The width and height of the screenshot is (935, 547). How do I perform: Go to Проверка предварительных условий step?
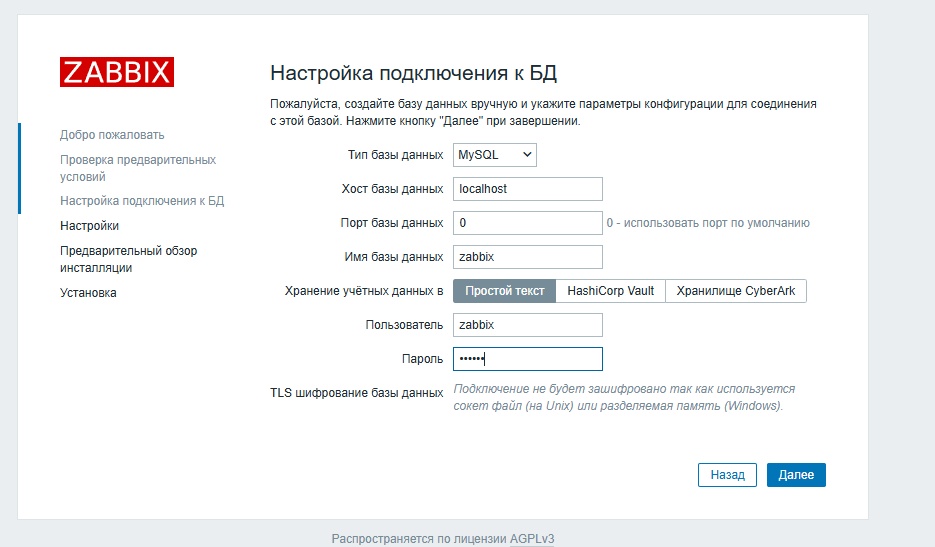[137, 168]
